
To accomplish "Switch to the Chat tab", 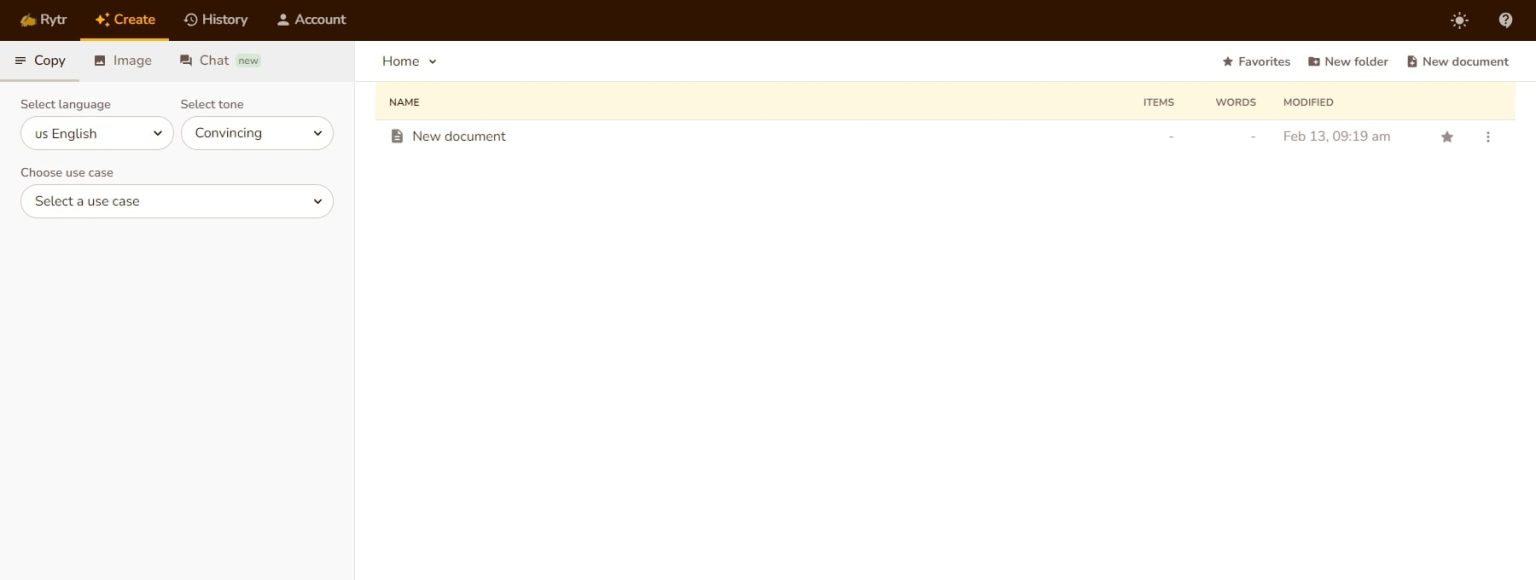I will (214, 61).
